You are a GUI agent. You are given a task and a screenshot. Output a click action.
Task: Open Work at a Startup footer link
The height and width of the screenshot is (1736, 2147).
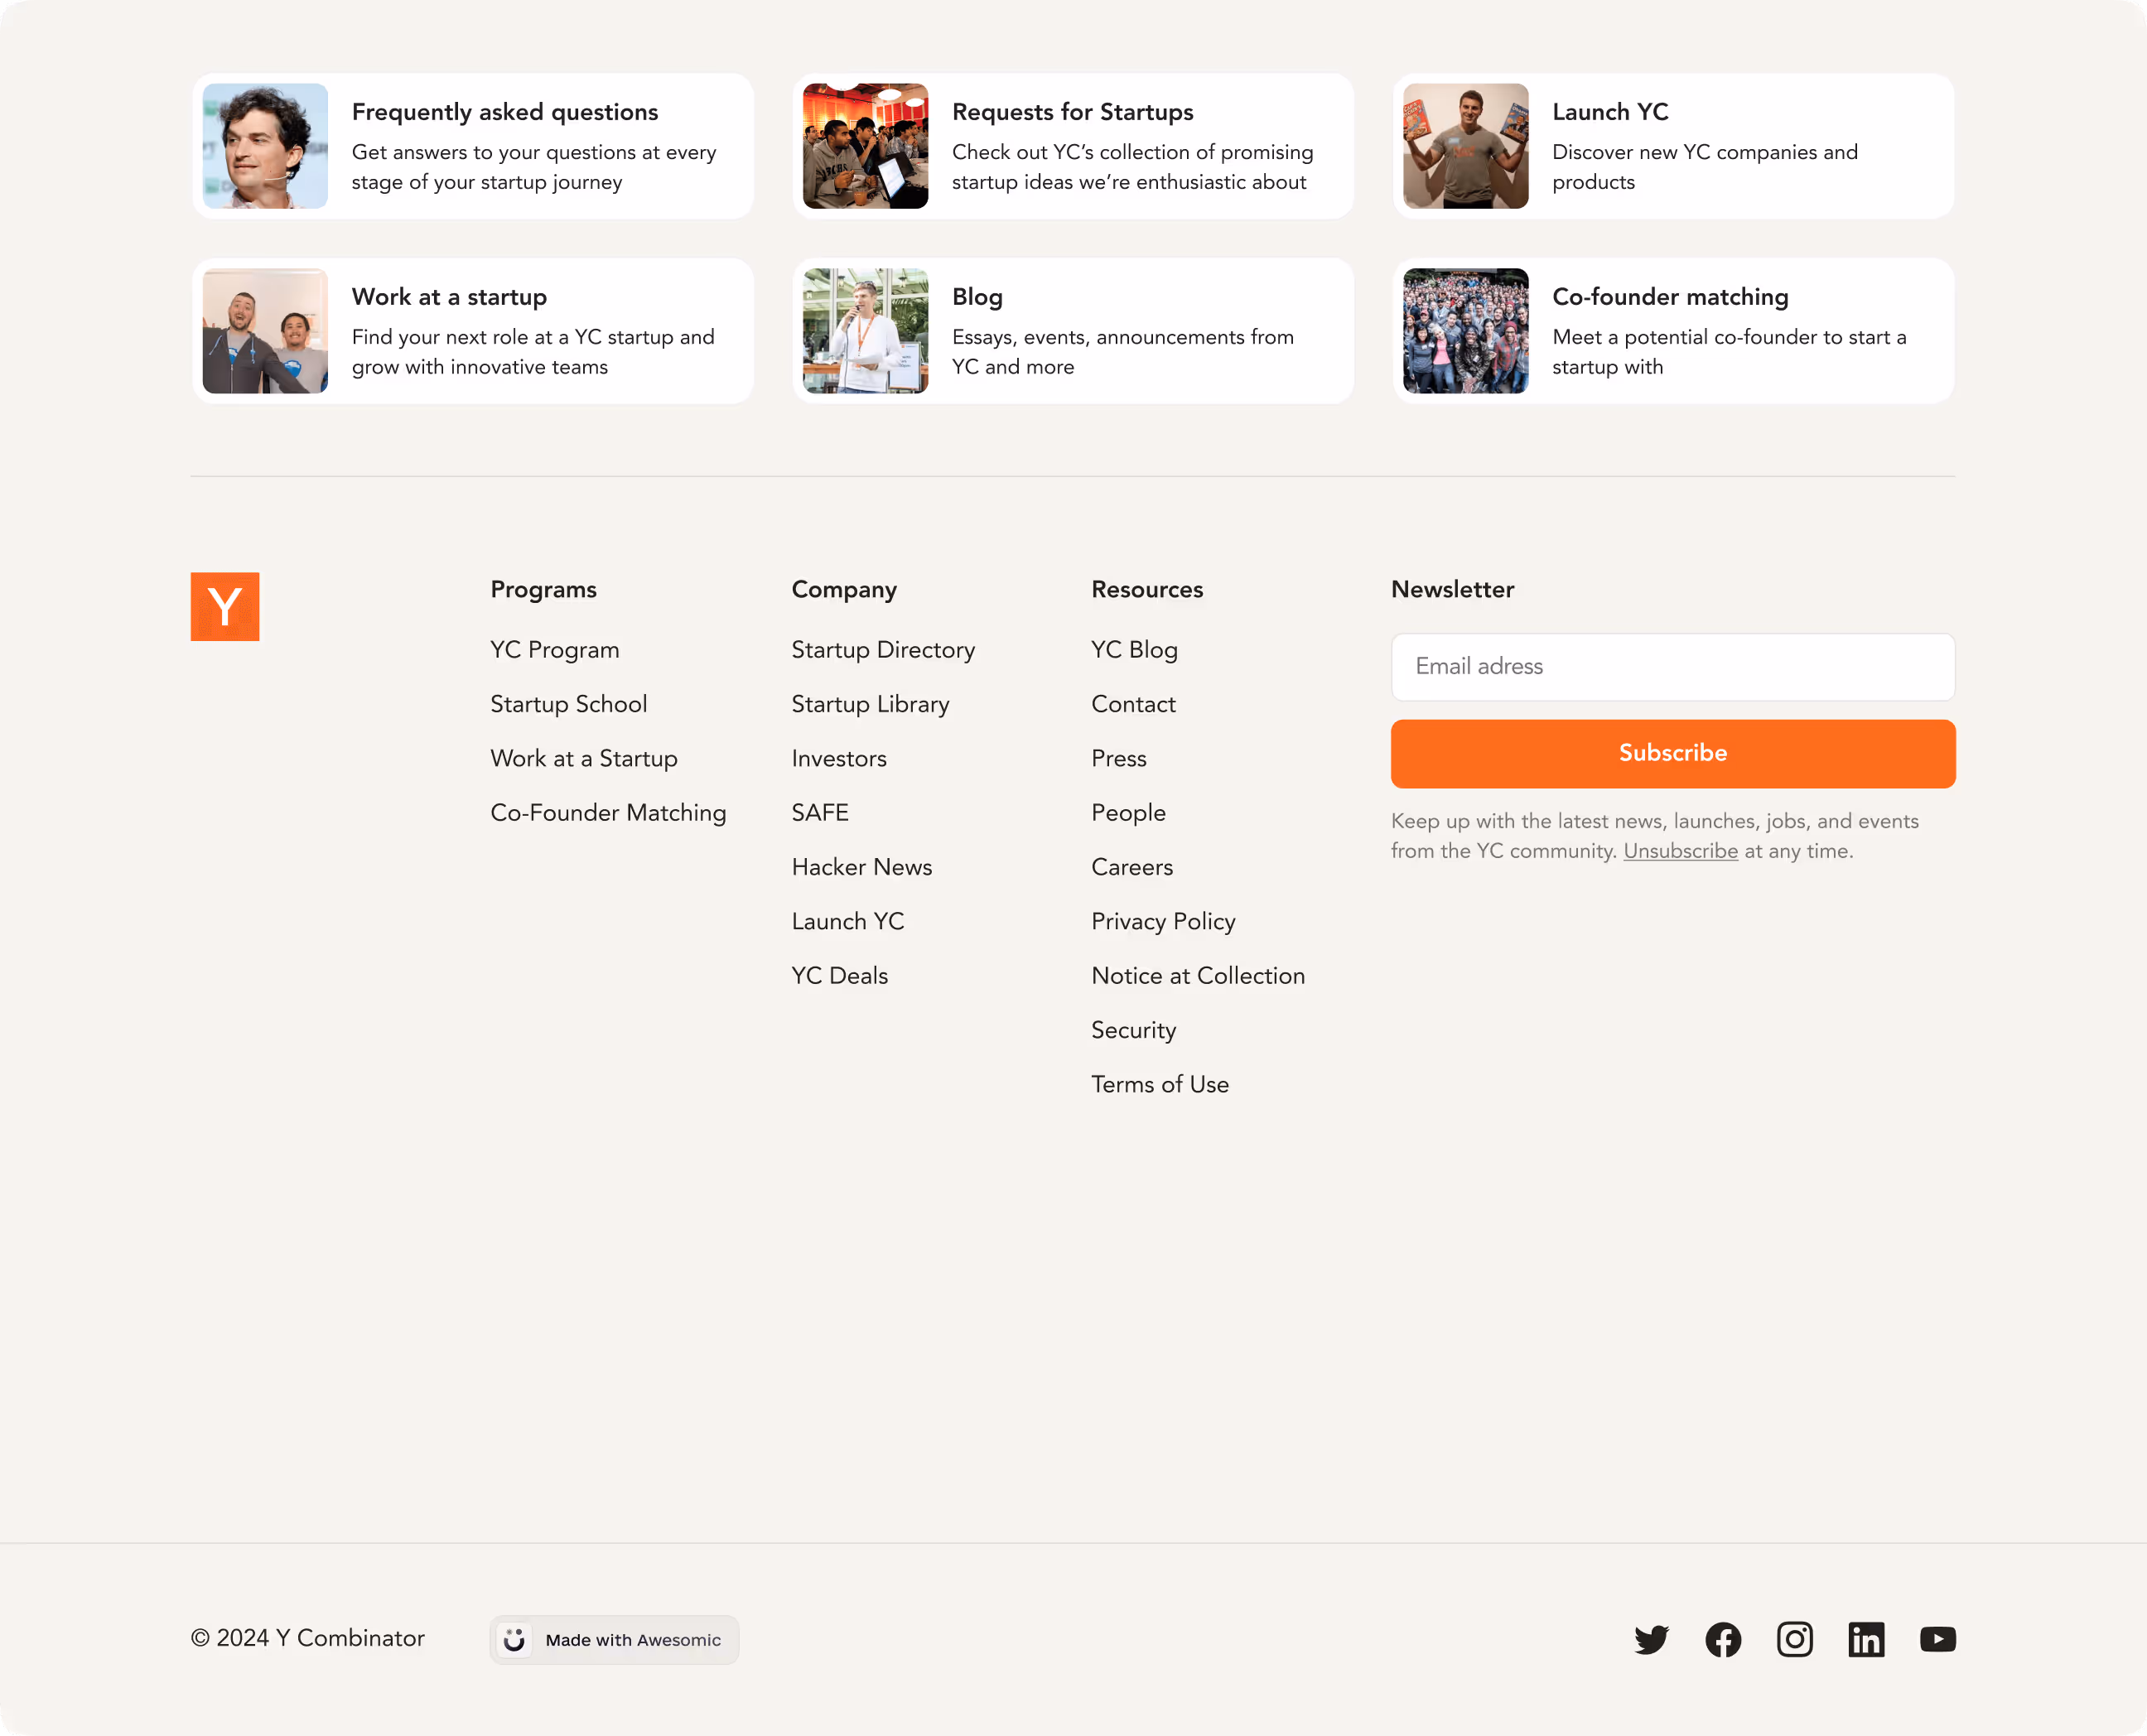click(584, 758)
